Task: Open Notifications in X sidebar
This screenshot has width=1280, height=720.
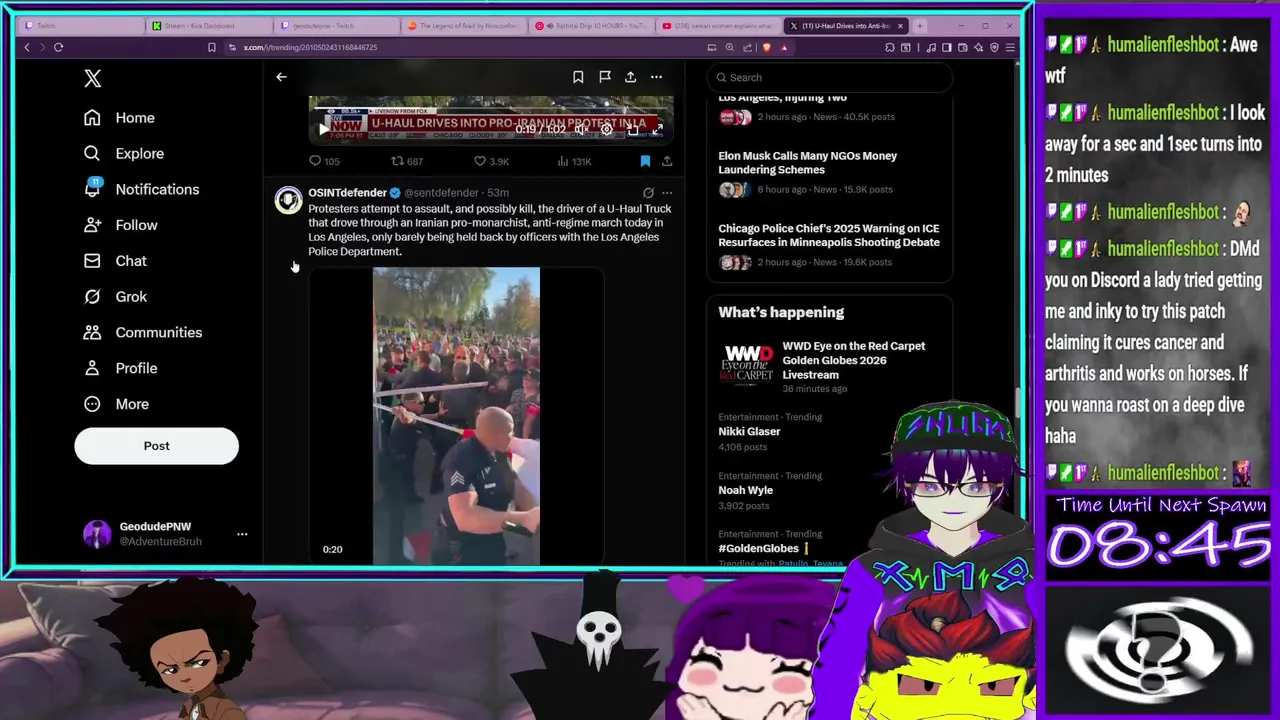Action: coord(141,189)
